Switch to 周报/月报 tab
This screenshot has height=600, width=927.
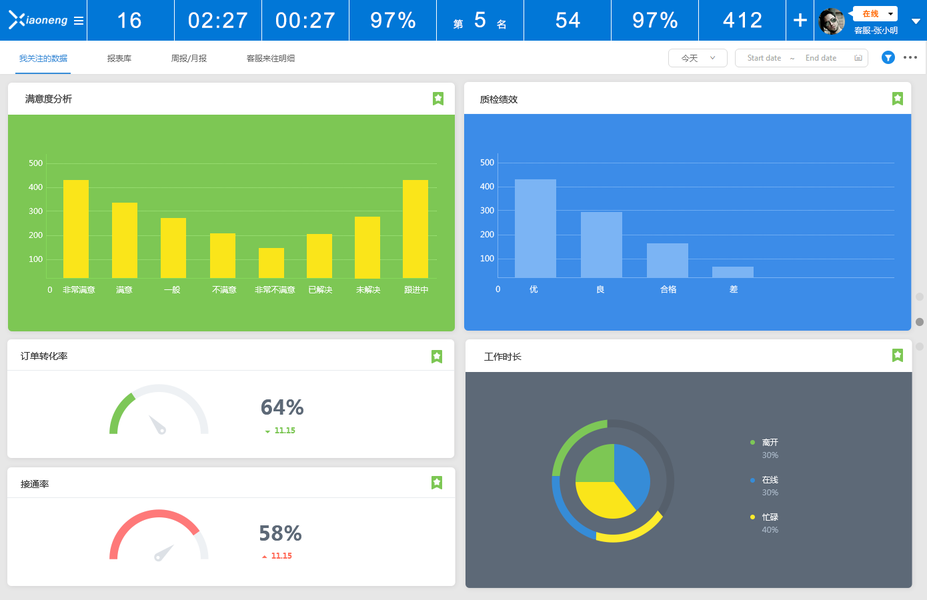pyautogui.click(x=189, y=58)
